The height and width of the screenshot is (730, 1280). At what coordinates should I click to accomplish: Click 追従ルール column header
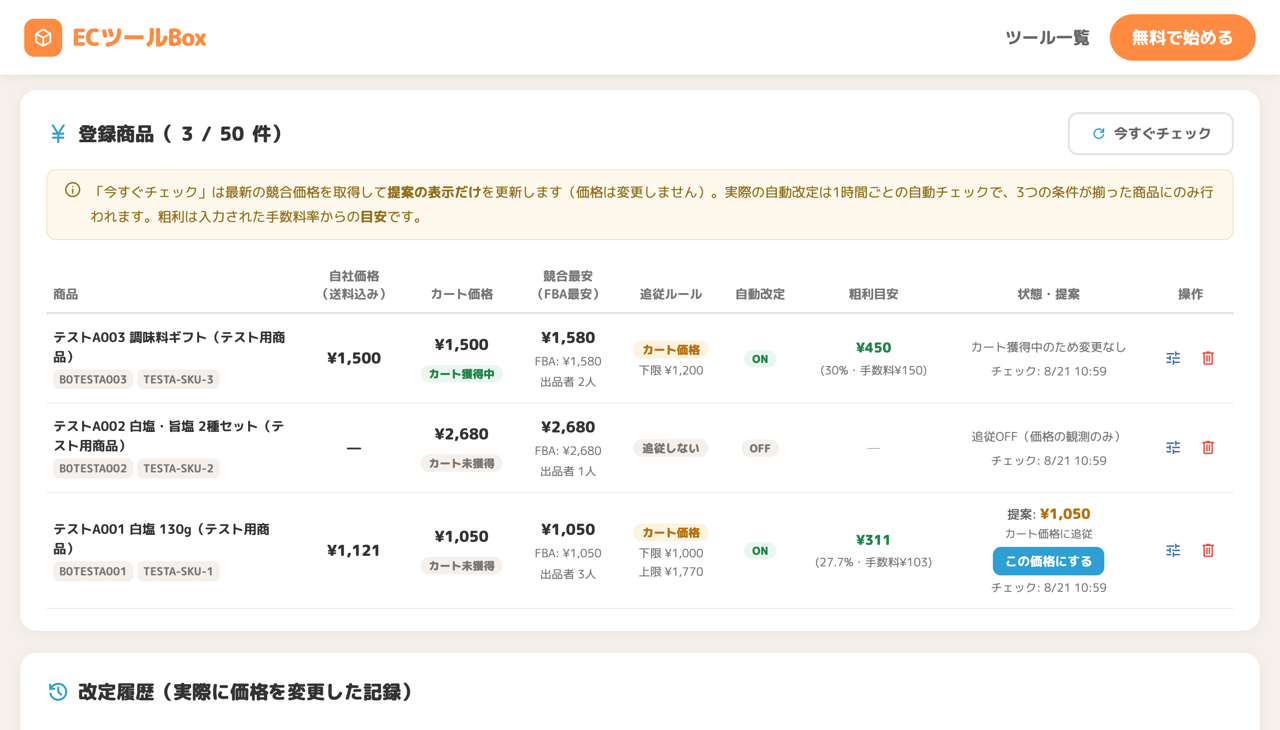point(670,294)
